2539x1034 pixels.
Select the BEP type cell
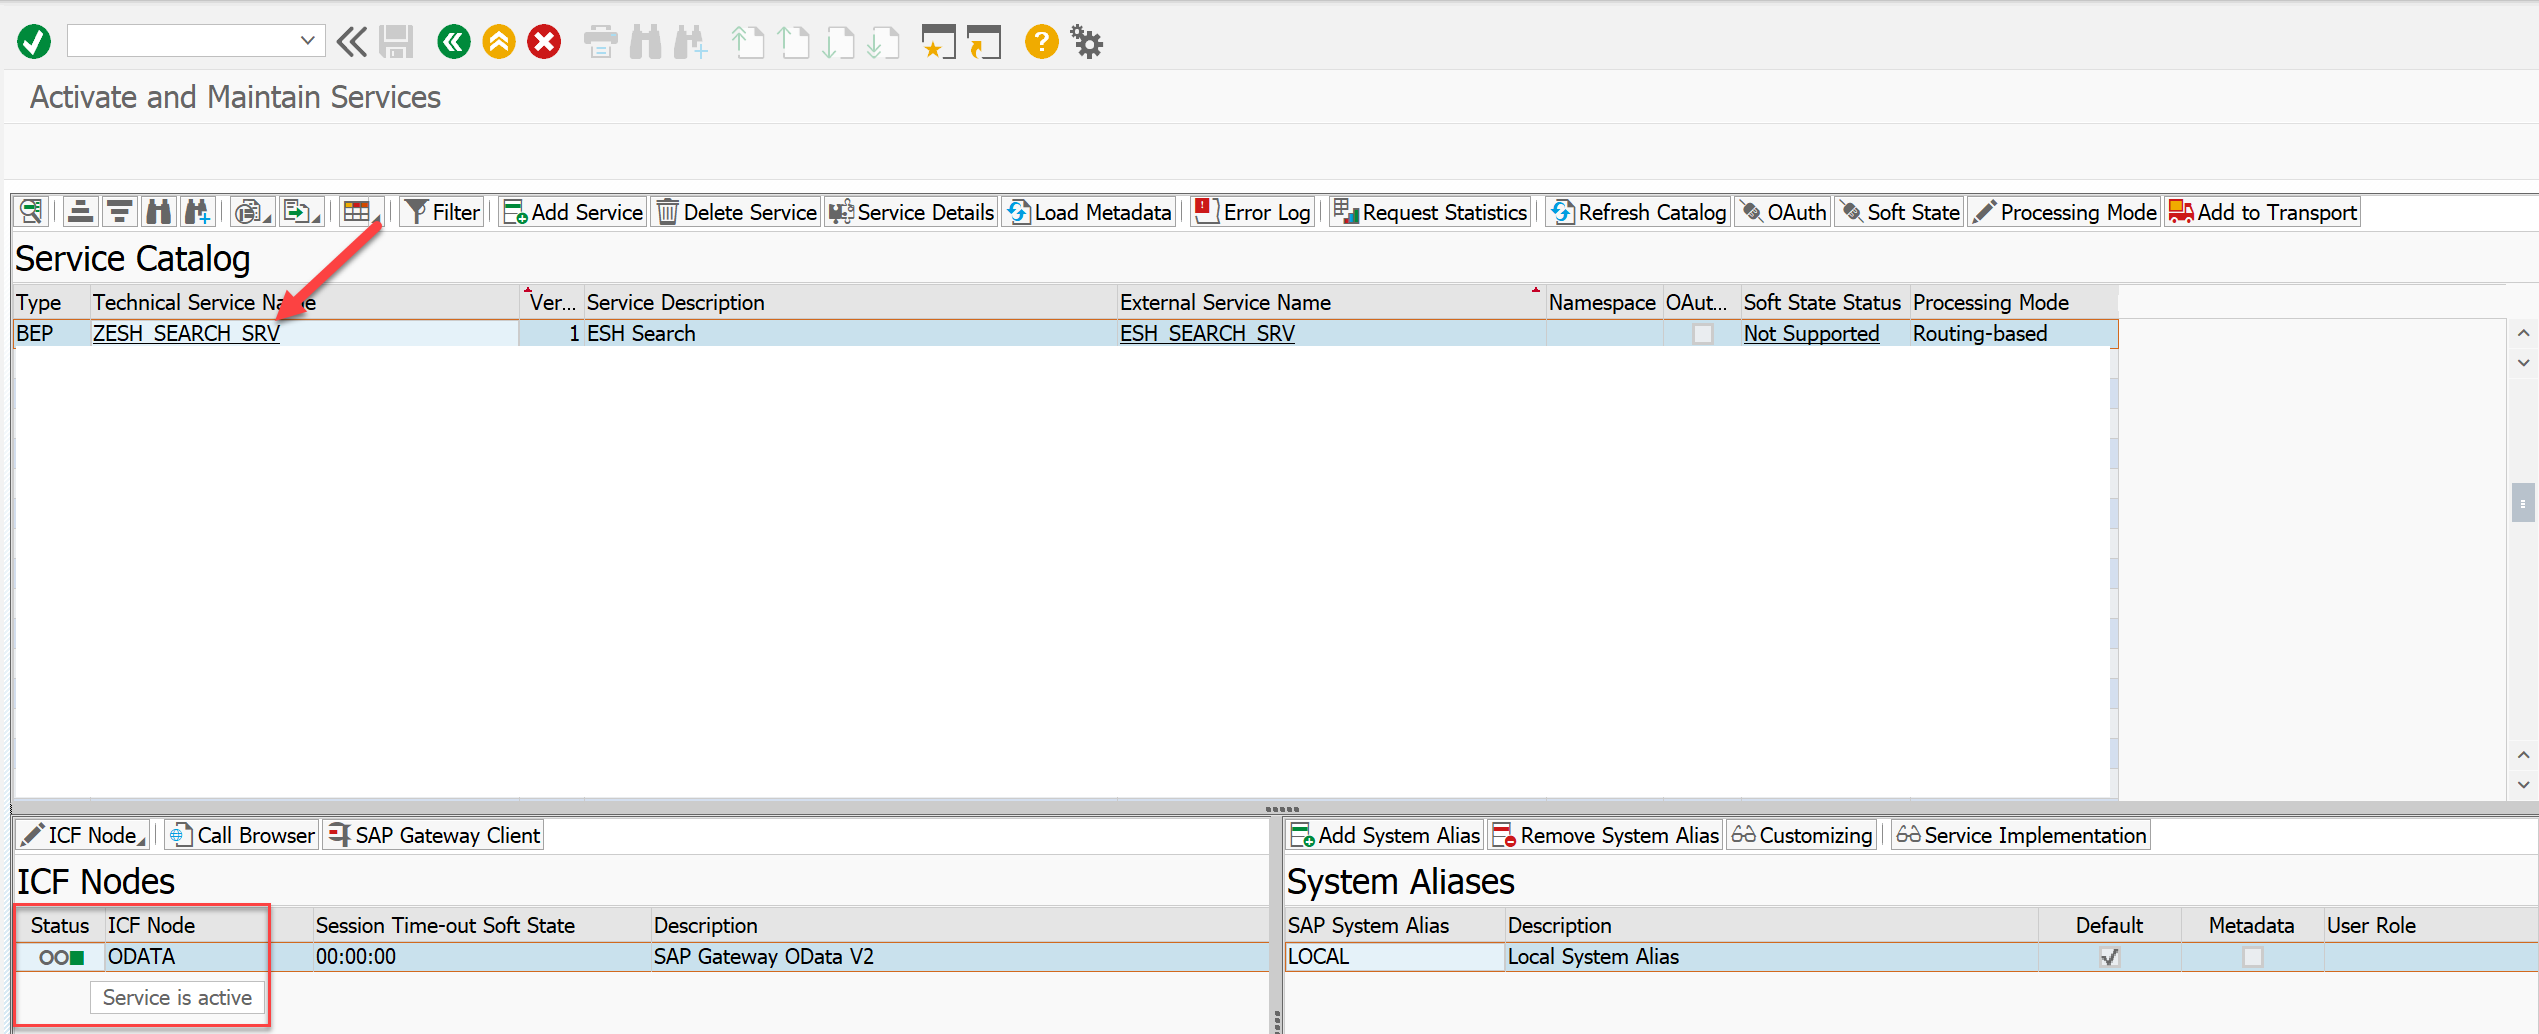point(52,333)
